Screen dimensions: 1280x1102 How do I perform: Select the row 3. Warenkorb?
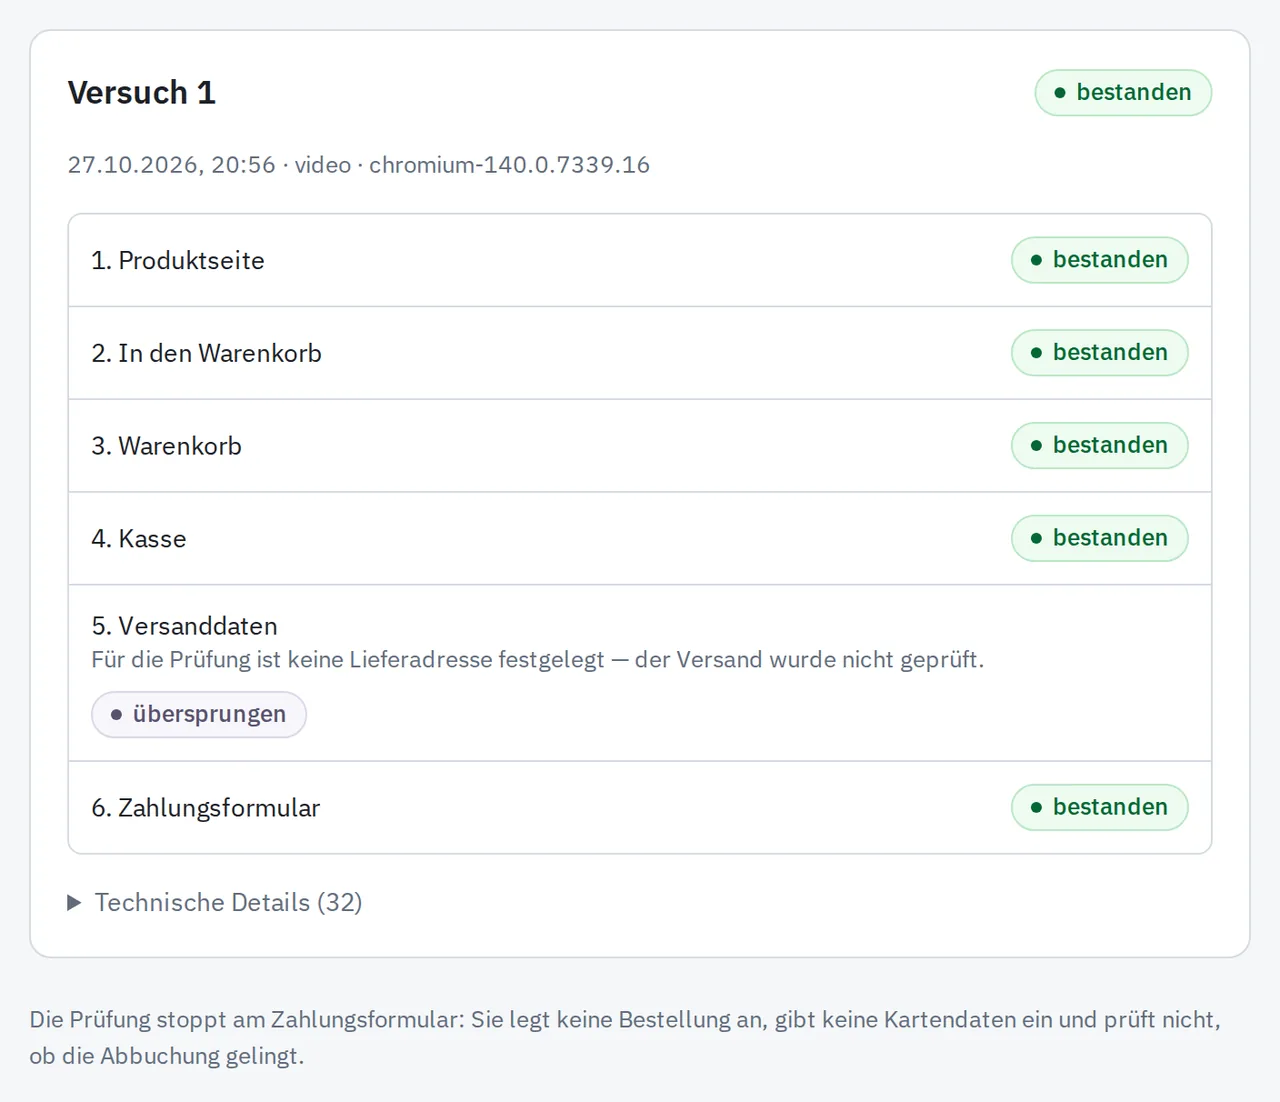pos(640,446)
